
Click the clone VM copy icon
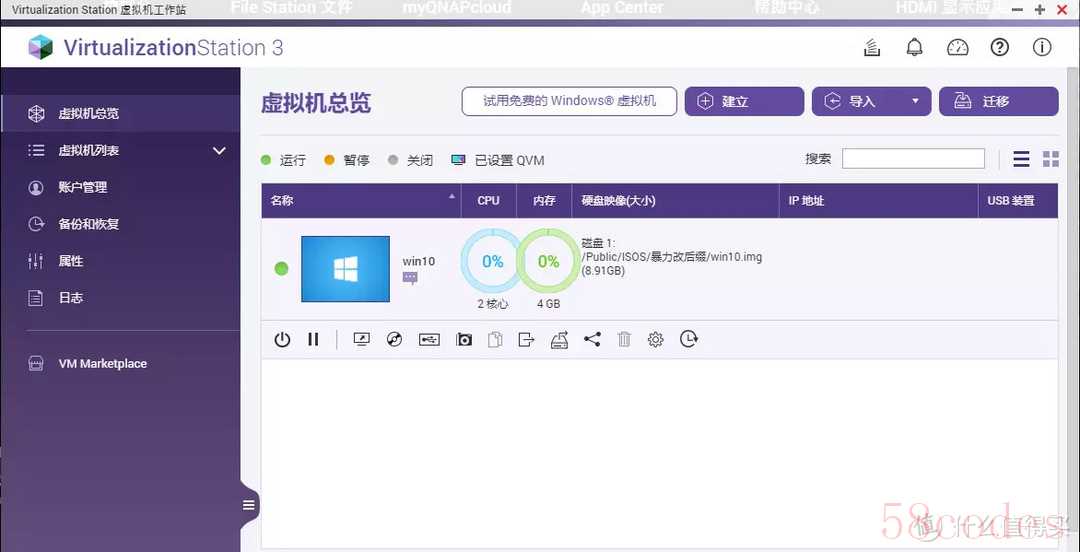495,339
